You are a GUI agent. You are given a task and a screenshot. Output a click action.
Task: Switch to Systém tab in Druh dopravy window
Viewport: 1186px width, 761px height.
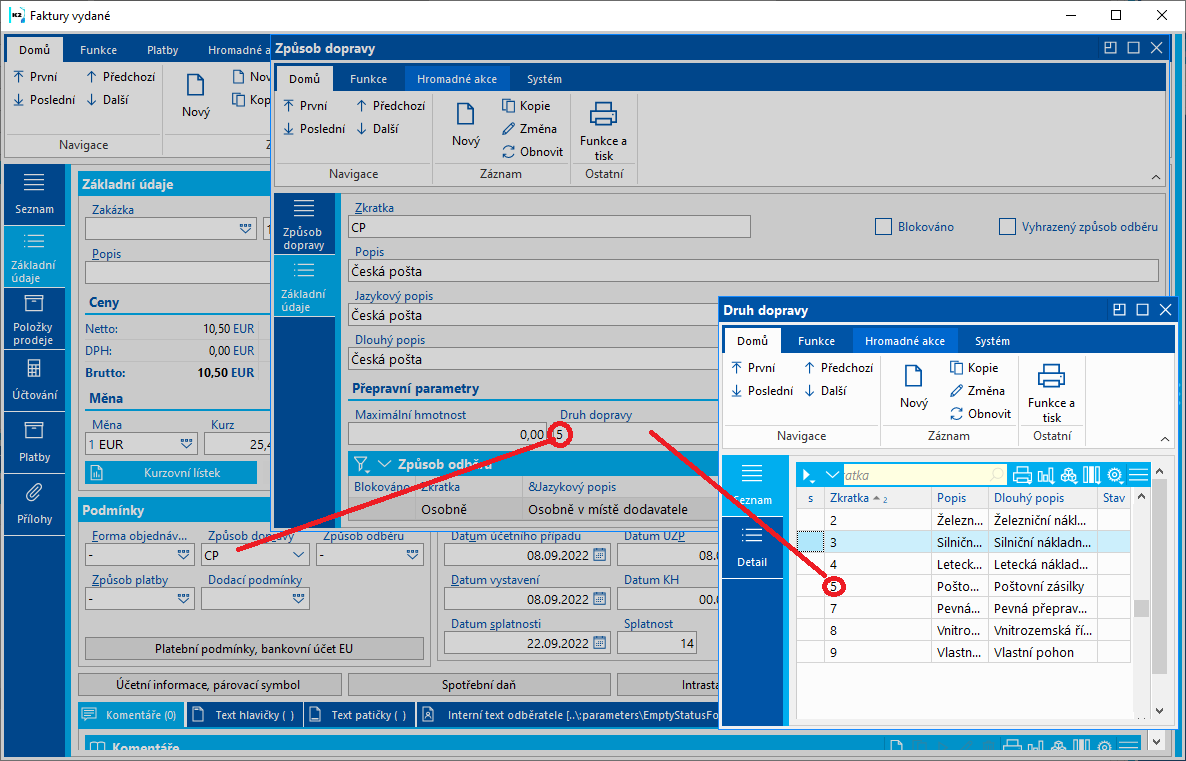(992, 341)
